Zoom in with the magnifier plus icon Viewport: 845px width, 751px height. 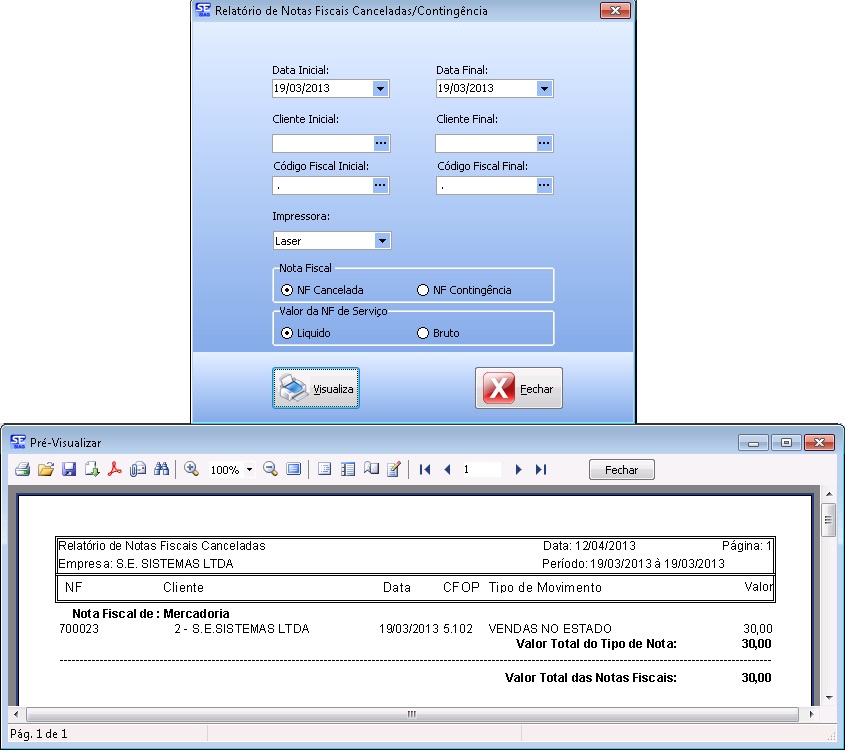point(191,470)
